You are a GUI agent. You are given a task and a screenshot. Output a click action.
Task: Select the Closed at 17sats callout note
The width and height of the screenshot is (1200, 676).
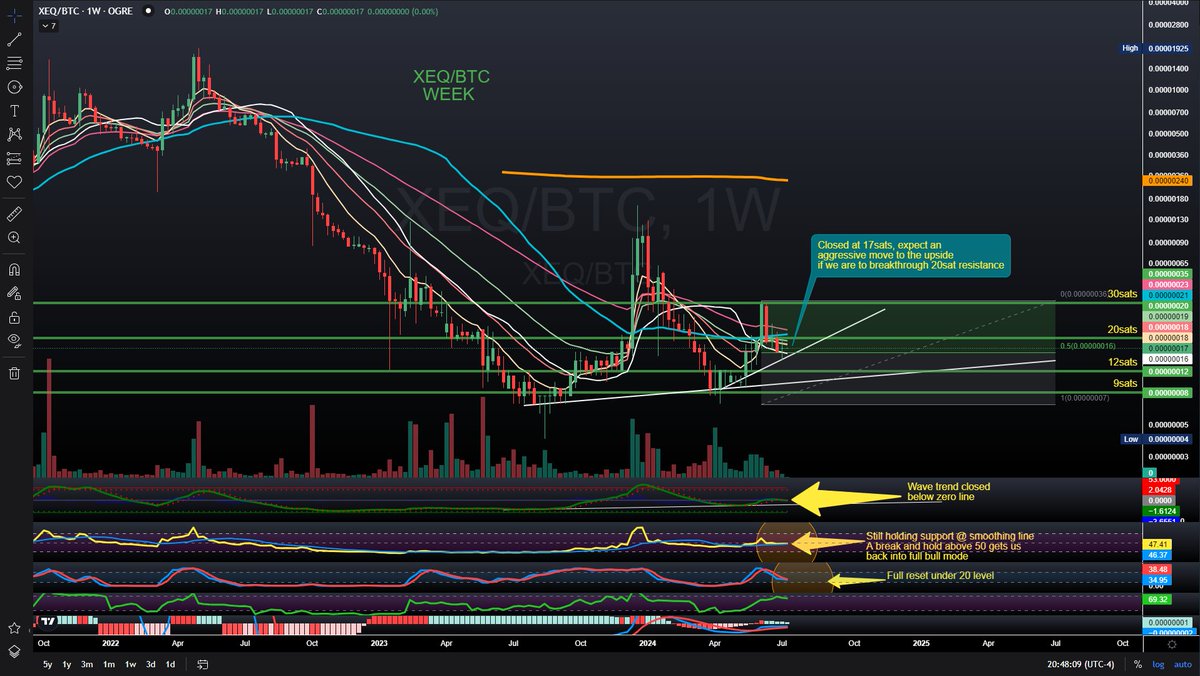(911, 255)
